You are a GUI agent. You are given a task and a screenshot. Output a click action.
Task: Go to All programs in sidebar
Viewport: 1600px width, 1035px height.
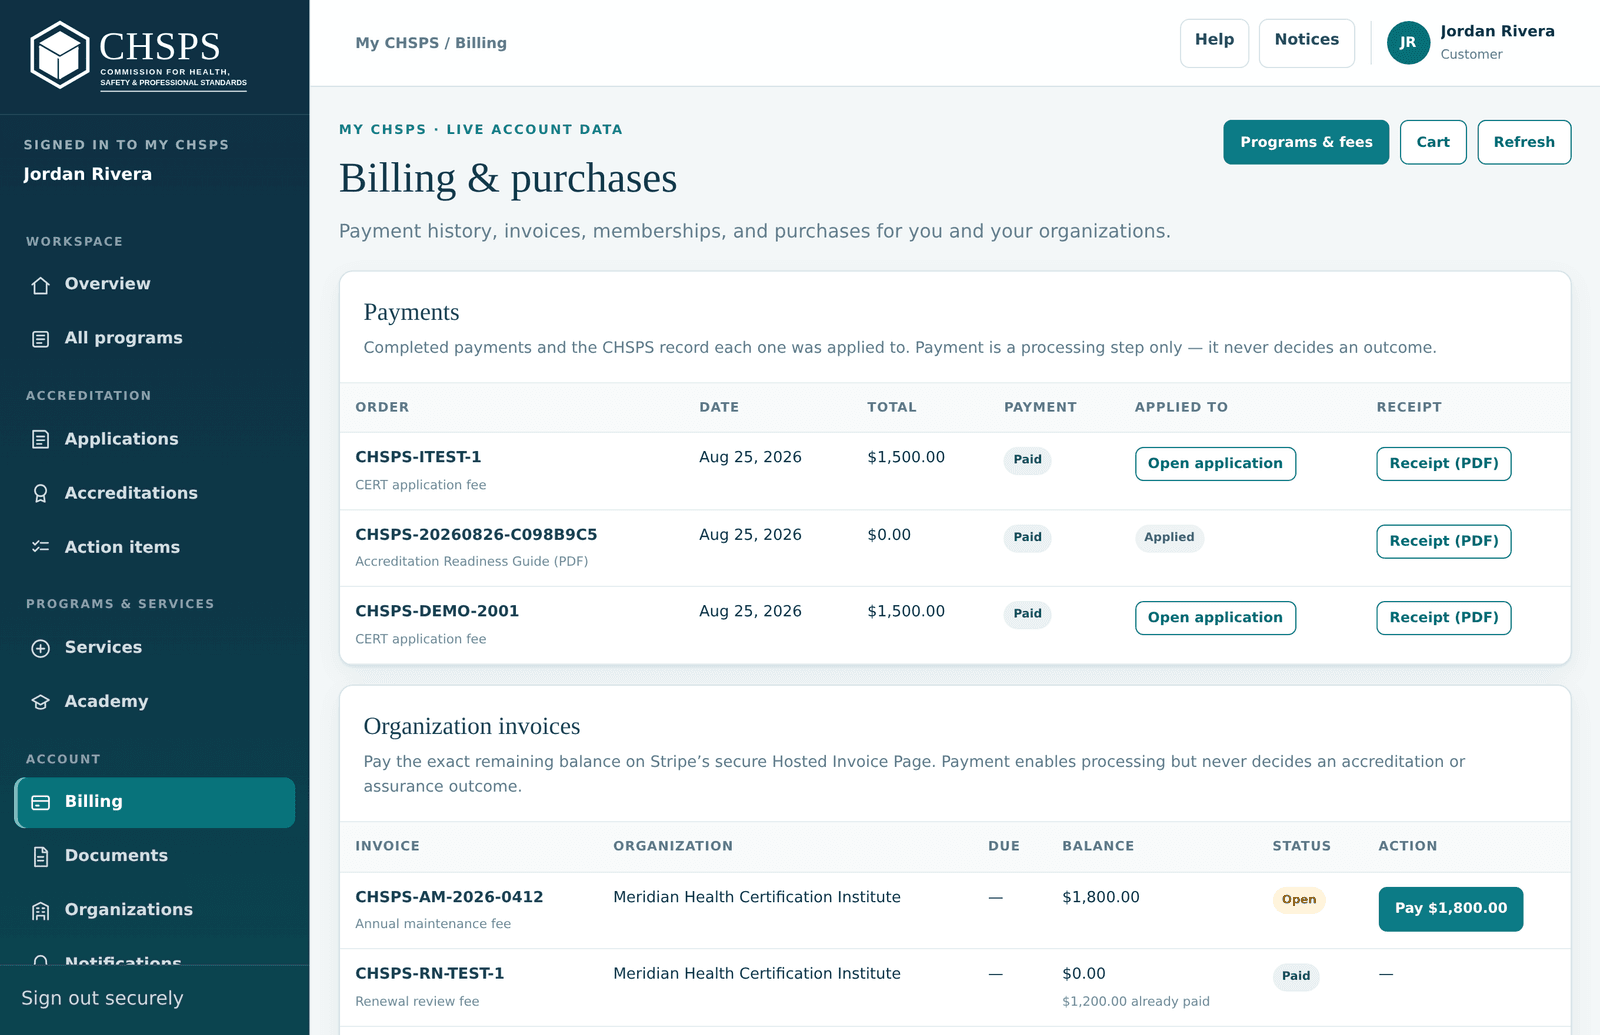[155, 338]
